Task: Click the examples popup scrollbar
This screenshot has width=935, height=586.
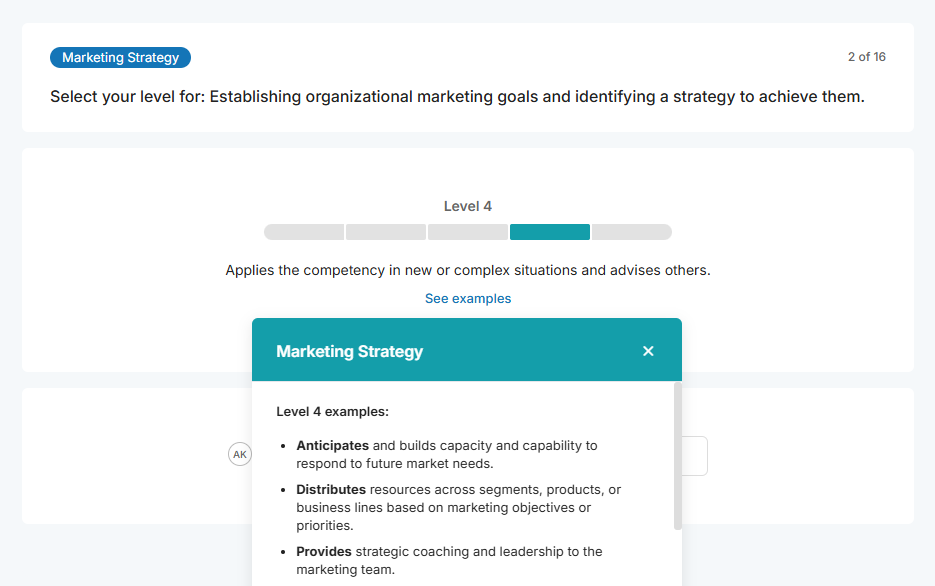Action: click(x=678, y=455)
